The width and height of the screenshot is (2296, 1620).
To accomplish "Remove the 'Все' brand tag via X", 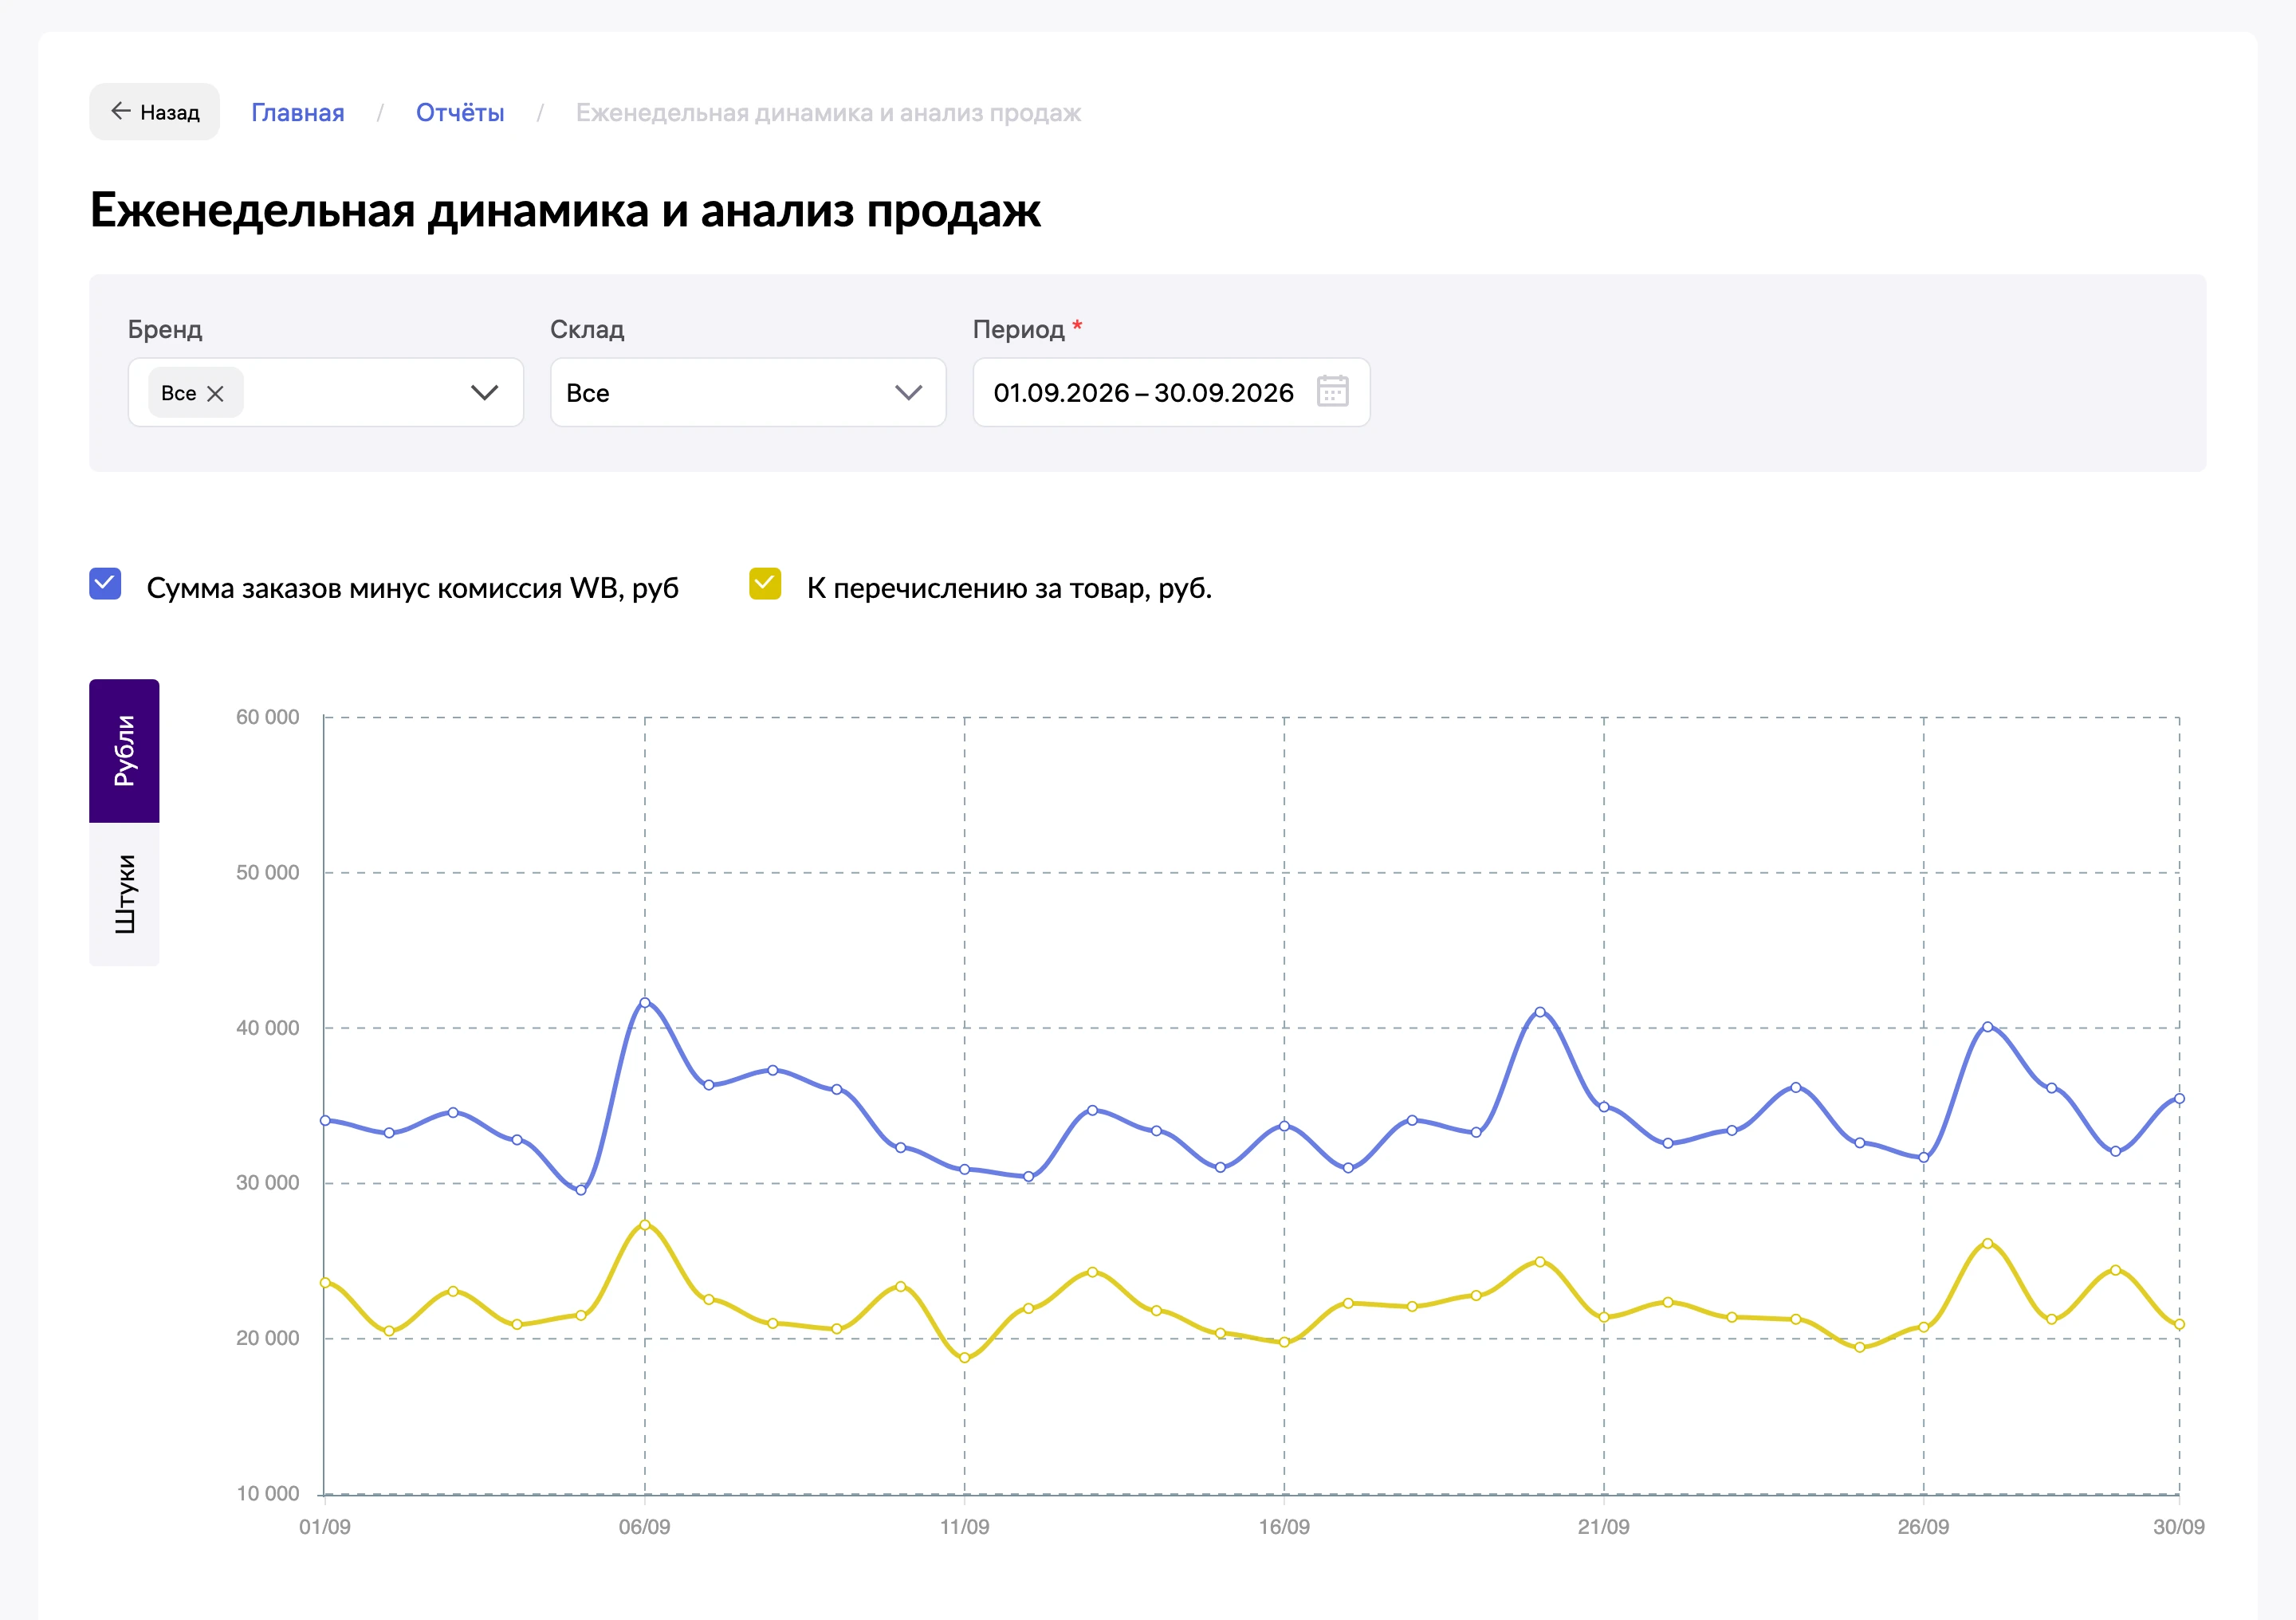I will coord(215,394).
